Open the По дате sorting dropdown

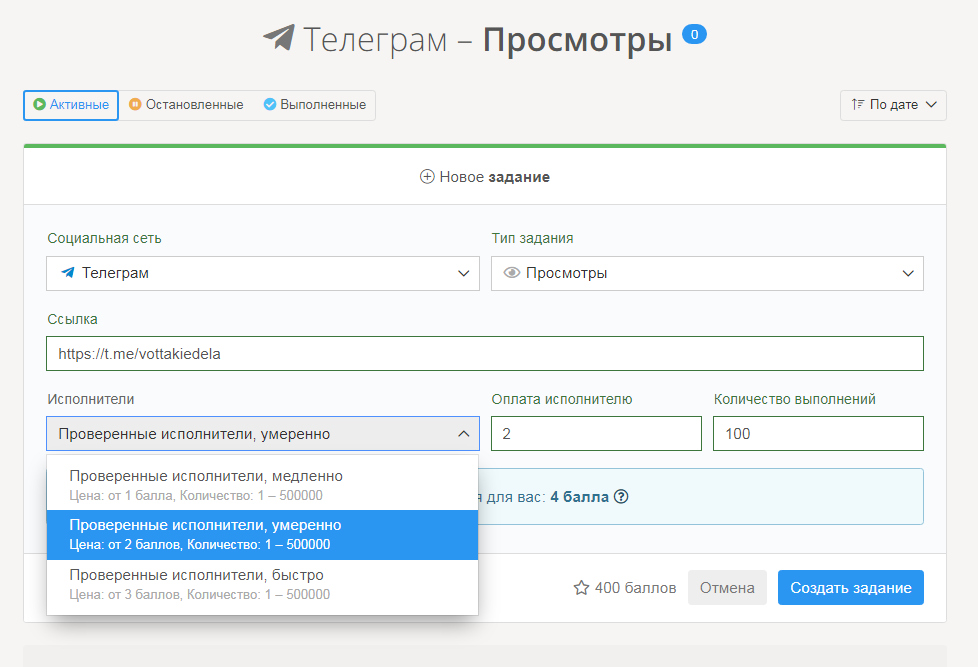(893, 105)
